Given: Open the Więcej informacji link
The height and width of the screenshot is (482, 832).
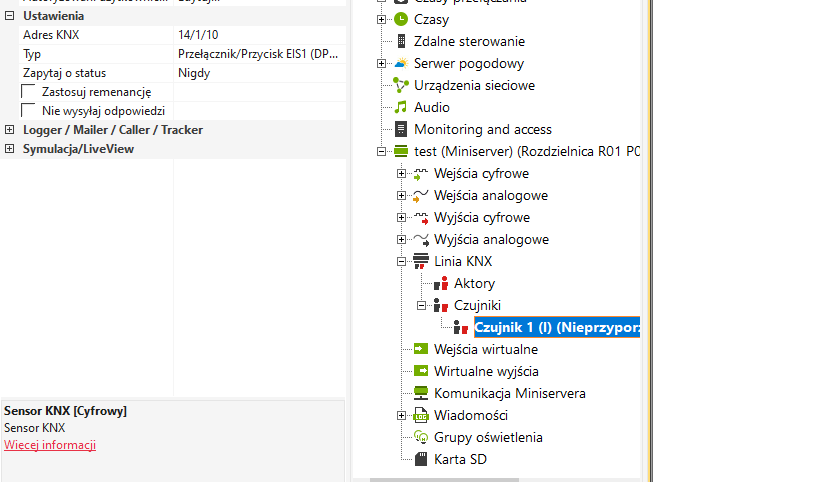Looking at the screenshot, I should (50, 445).
